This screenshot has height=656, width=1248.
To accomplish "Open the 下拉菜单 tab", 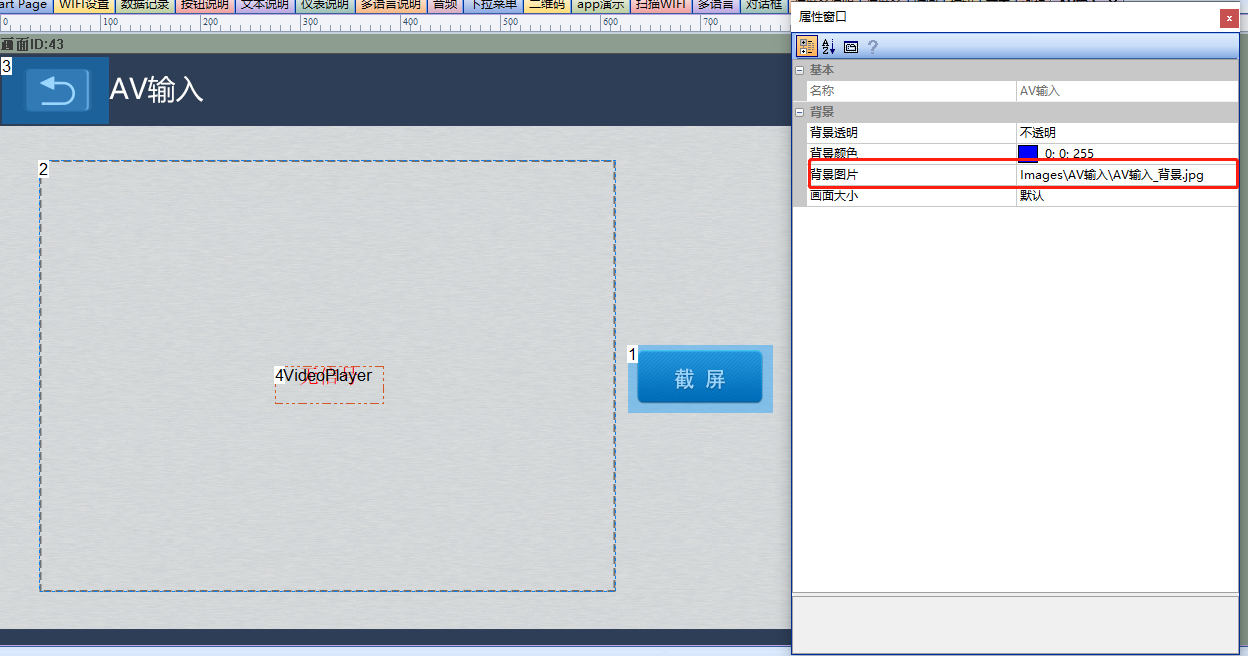I will [494, 5].
